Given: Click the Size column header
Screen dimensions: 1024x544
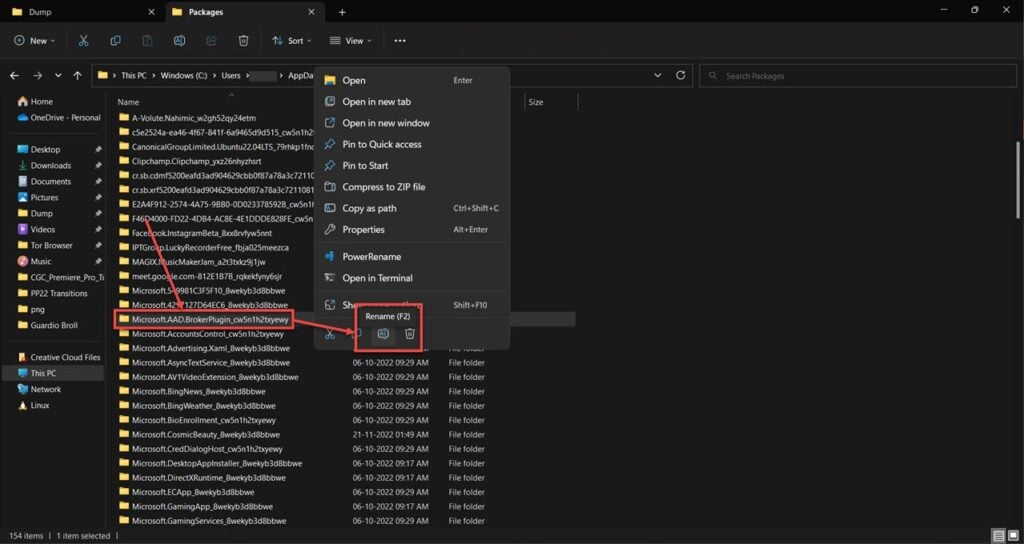Looking at the screenshot, I should [536, 102].
